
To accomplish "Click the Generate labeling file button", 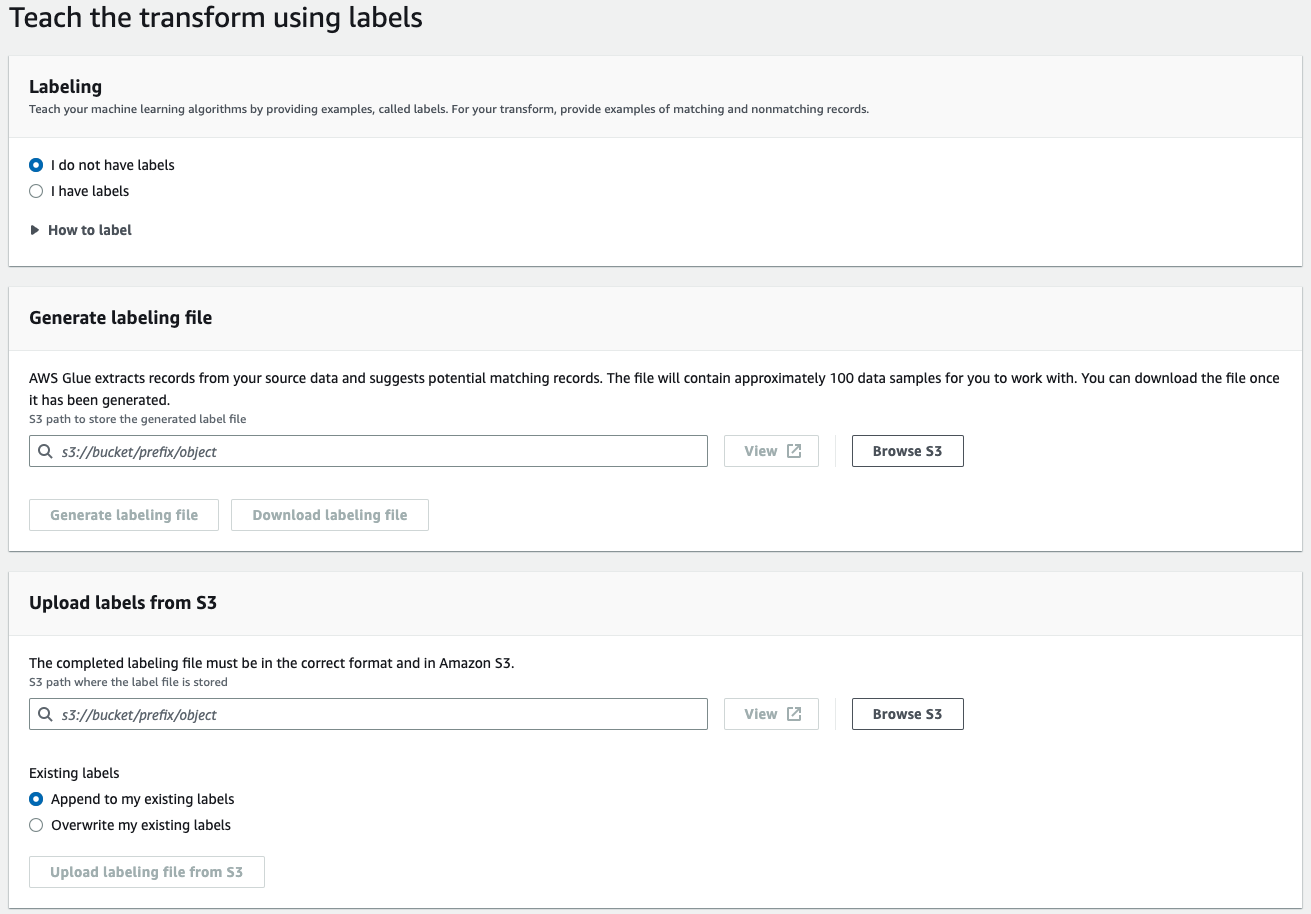I will [123, 514].
